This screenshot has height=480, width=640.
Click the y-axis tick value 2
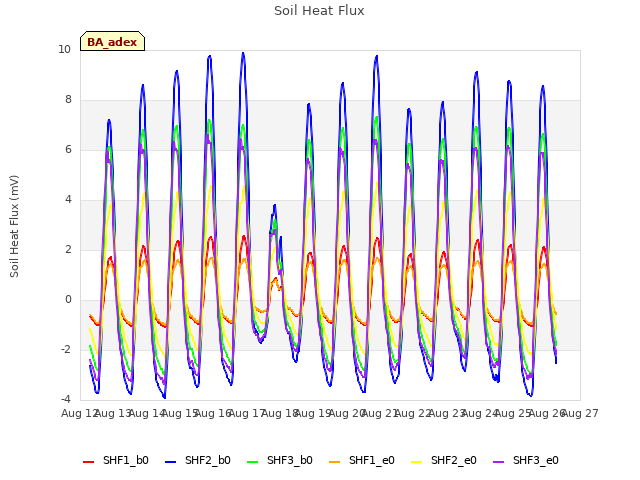click(68, 250)
